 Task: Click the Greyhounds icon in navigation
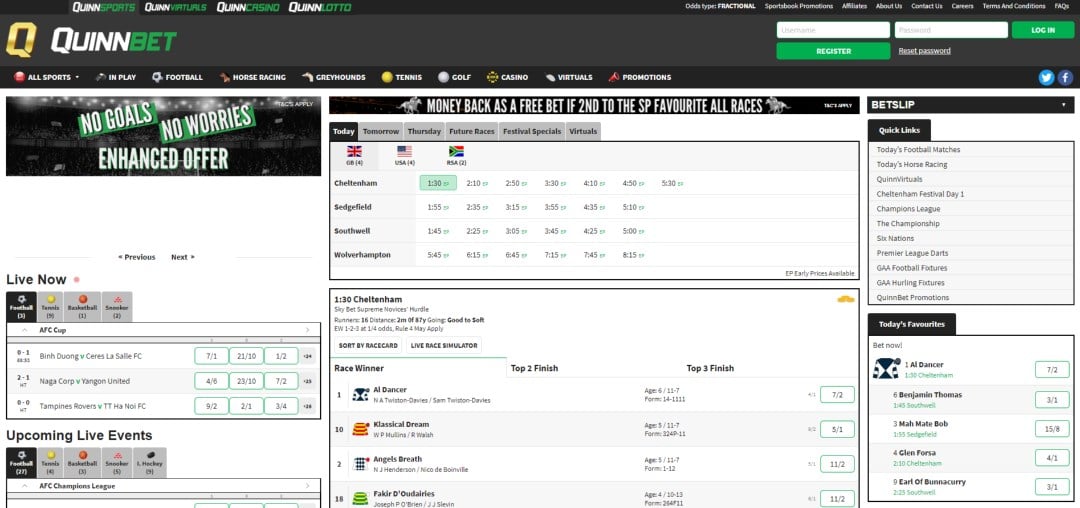click(x=307, y=77)
